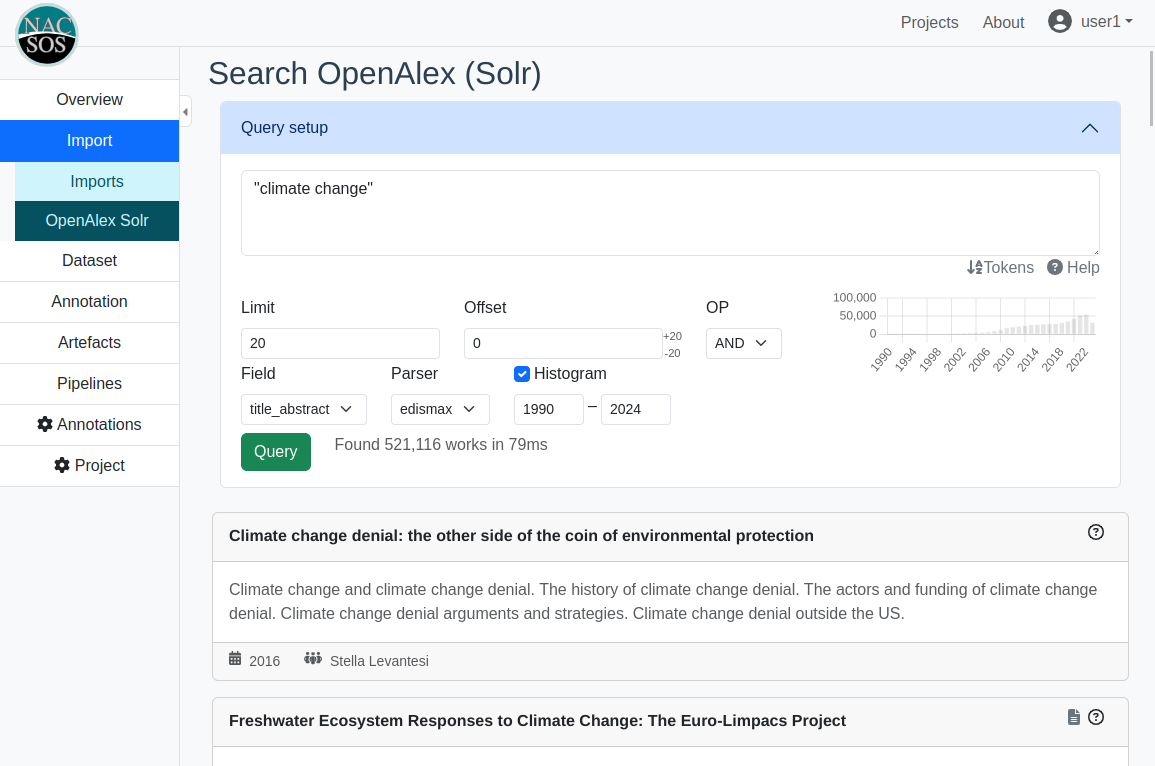Collapse the Query setup panel
Screen dimensions: 1155x766
point(1090,128)
